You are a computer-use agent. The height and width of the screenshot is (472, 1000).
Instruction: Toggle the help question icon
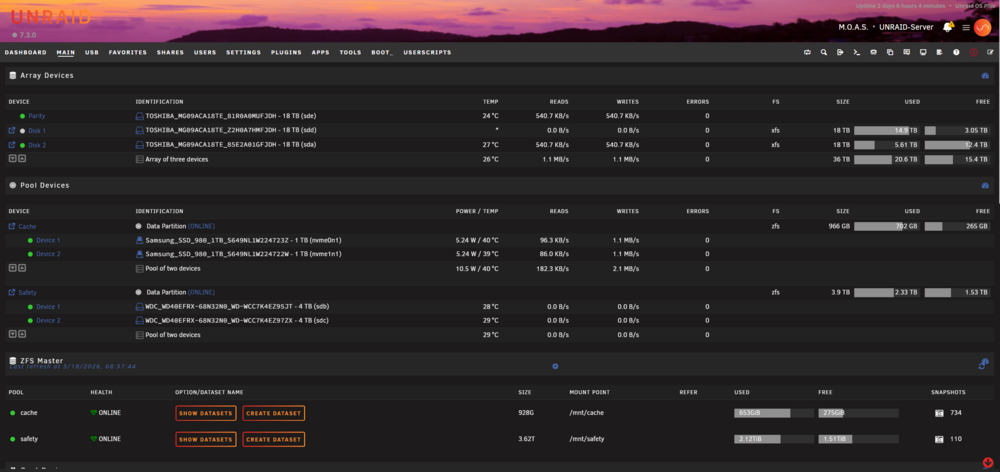pos(956,52)
